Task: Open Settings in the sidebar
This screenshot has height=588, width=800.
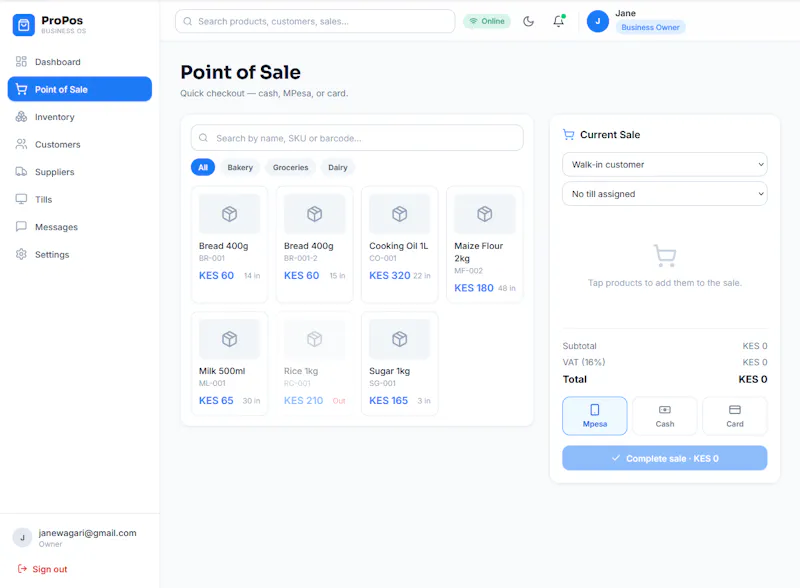Action: (80, 255)
